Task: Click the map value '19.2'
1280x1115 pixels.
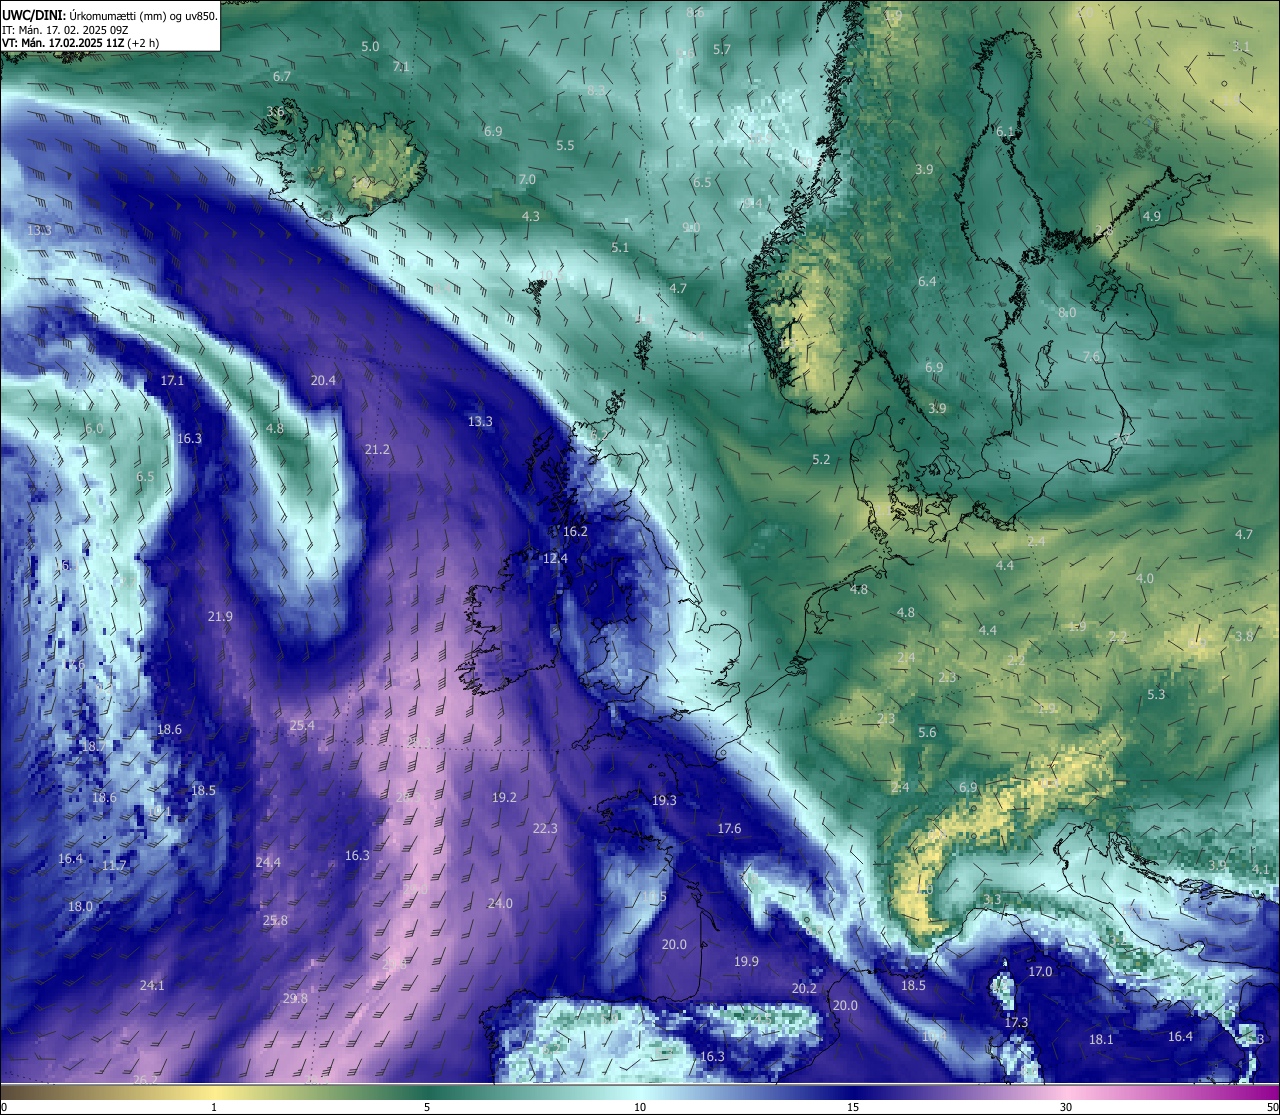Action: 504,797
